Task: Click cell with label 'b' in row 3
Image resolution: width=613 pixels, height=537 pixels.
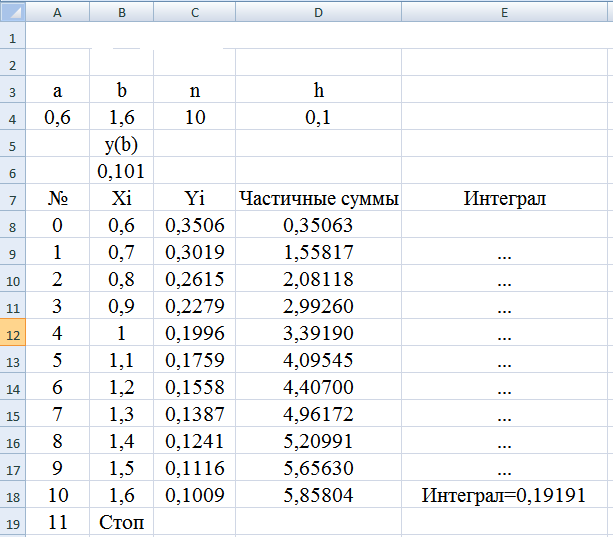Action: coord(122,90)
